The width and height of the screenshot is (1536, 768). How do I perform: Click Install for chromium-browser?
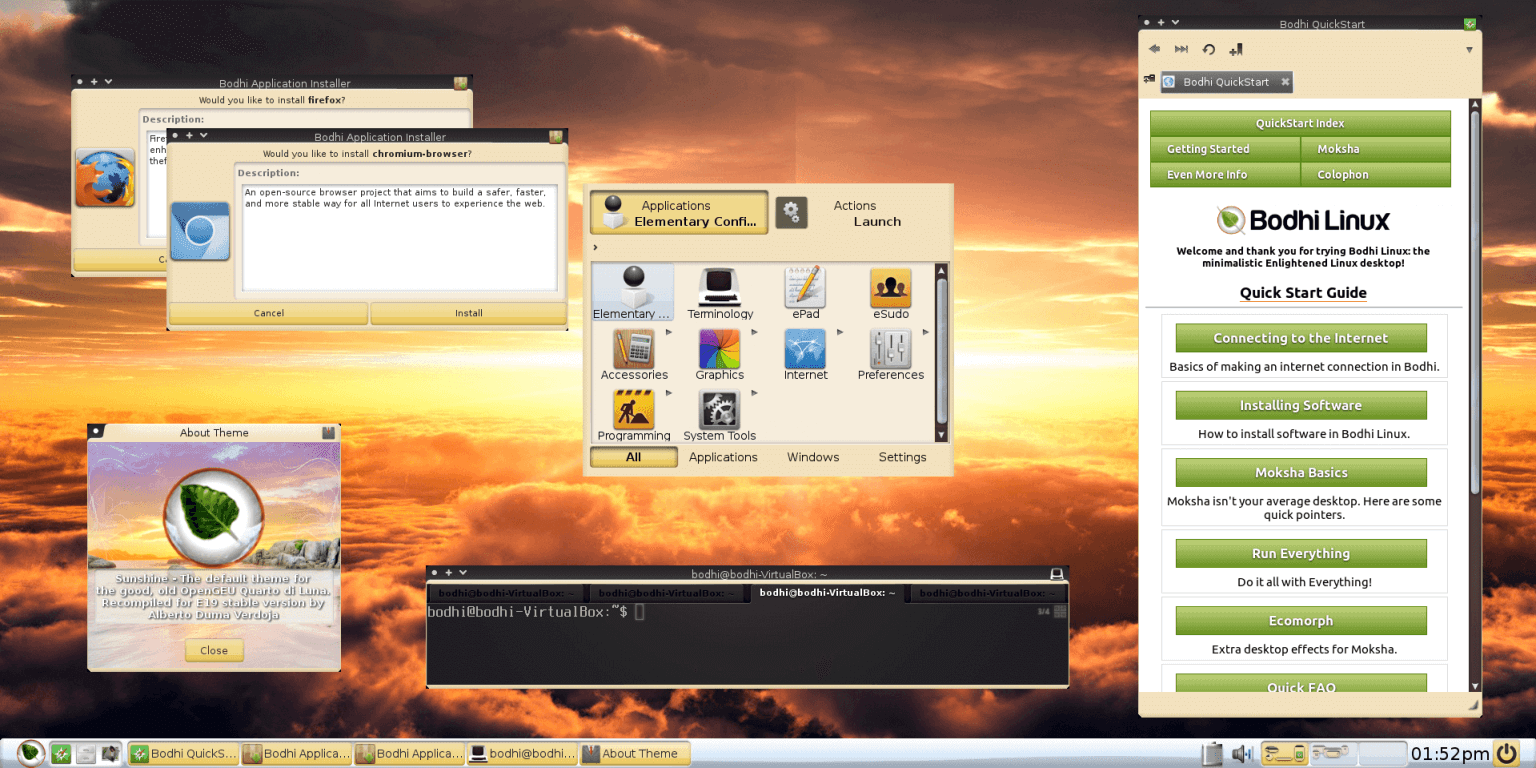coord(468,313)
